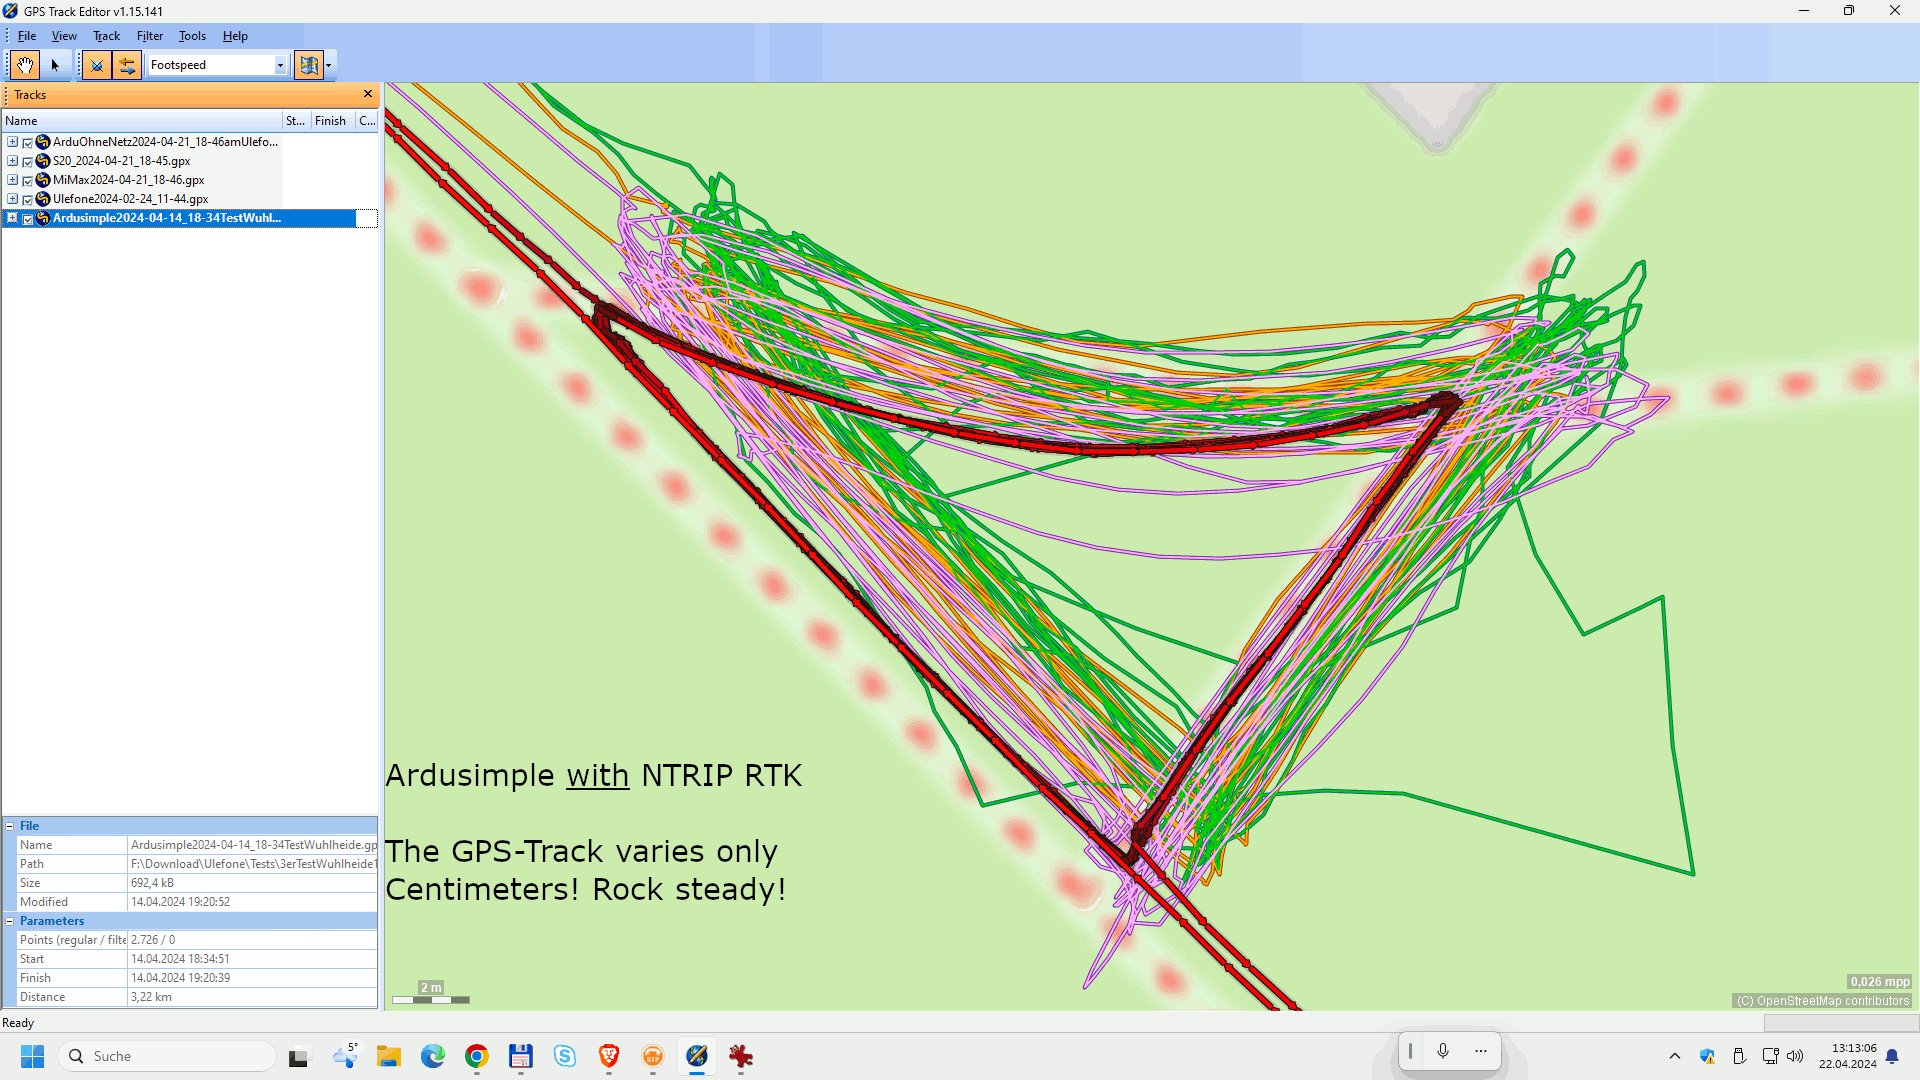Image resolution: width=1920 pixels, height=1080 pixels.
Task: Show hidden system tray icons
Action: coord(1675,1056)
